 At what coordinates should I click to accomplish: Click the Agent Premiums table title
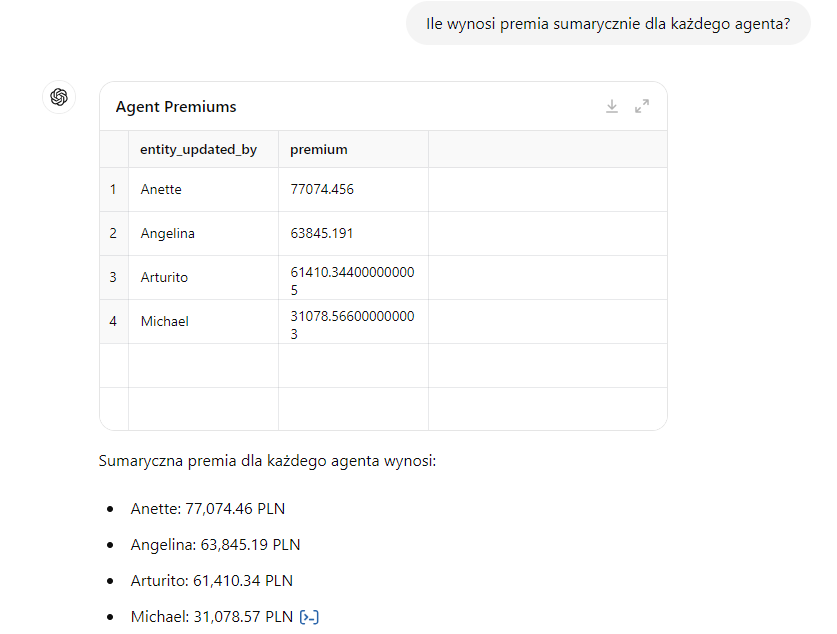point(176,107)
